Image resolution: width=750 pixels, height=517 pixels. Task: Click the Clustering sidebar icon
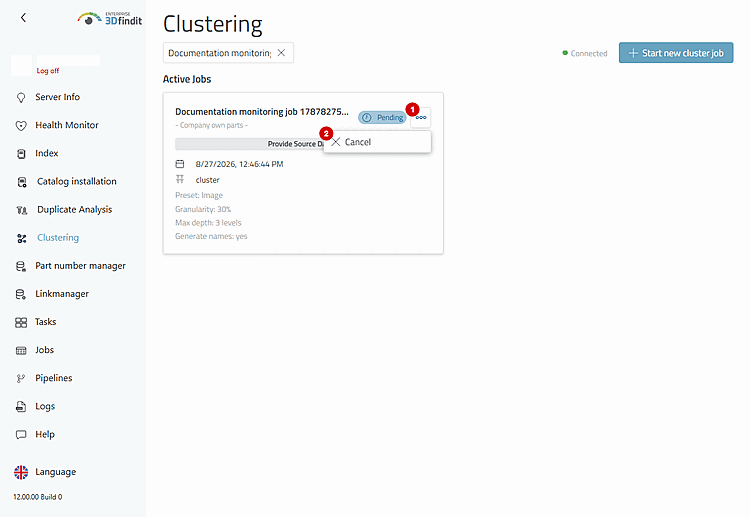pyautogui.click(x=22, y=239)
